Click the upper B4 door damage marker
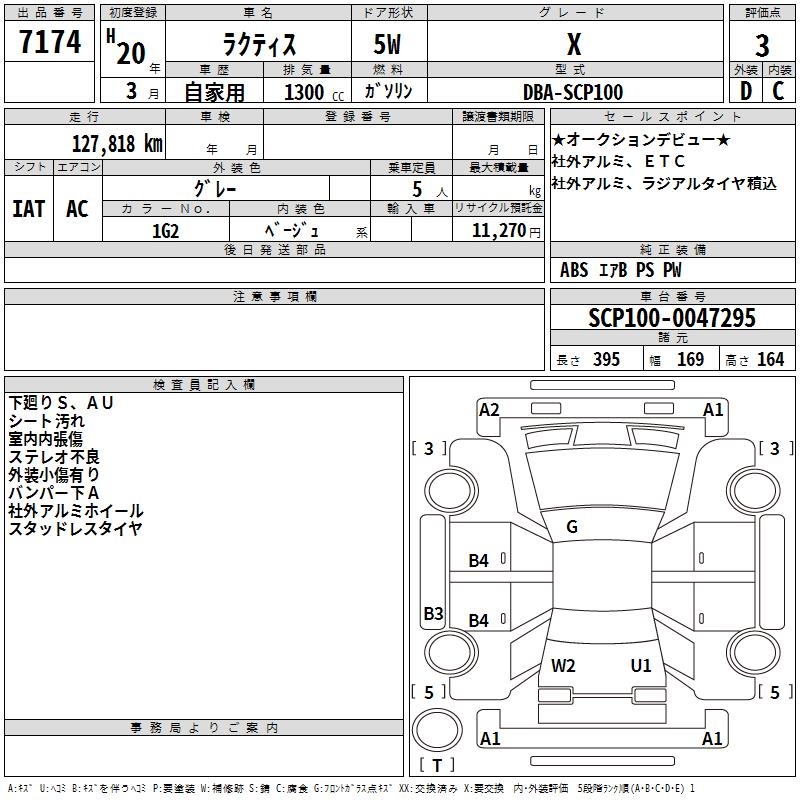Image resolution: width=800 pixels, height=800 pixels. (x=478, y=561)
